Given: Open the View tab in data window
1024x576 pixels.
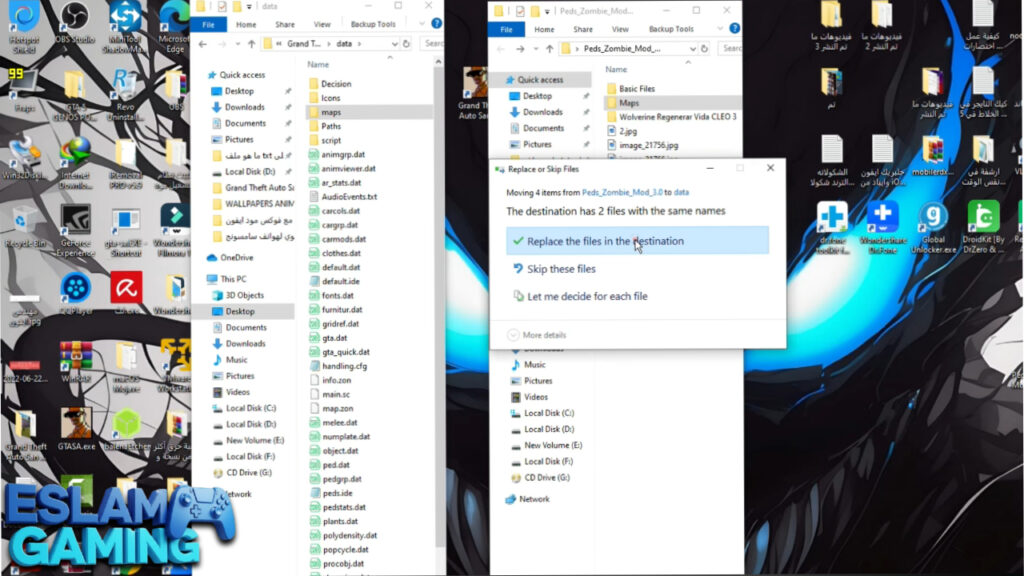Looking at the screenshot, I should tap(322, 24).
